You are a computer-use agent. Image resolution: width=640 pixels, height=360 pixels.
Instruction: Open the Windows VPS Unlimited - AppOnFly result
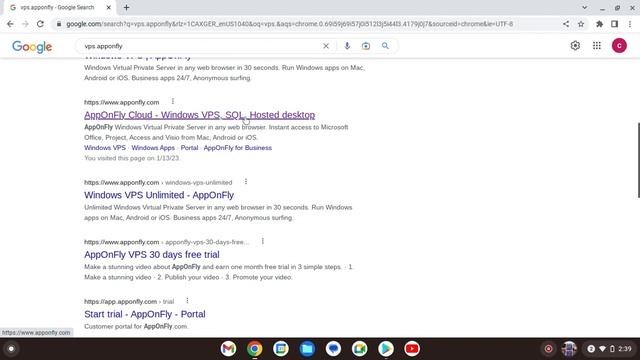point(159,195)
